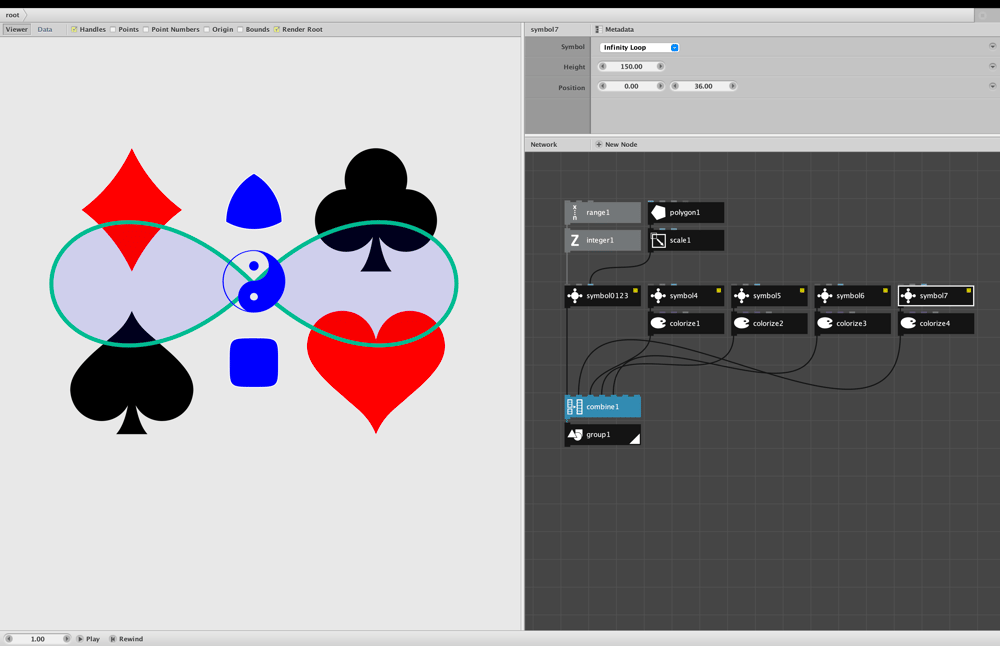Click the colorize3 node icon

tap(825, 323)
